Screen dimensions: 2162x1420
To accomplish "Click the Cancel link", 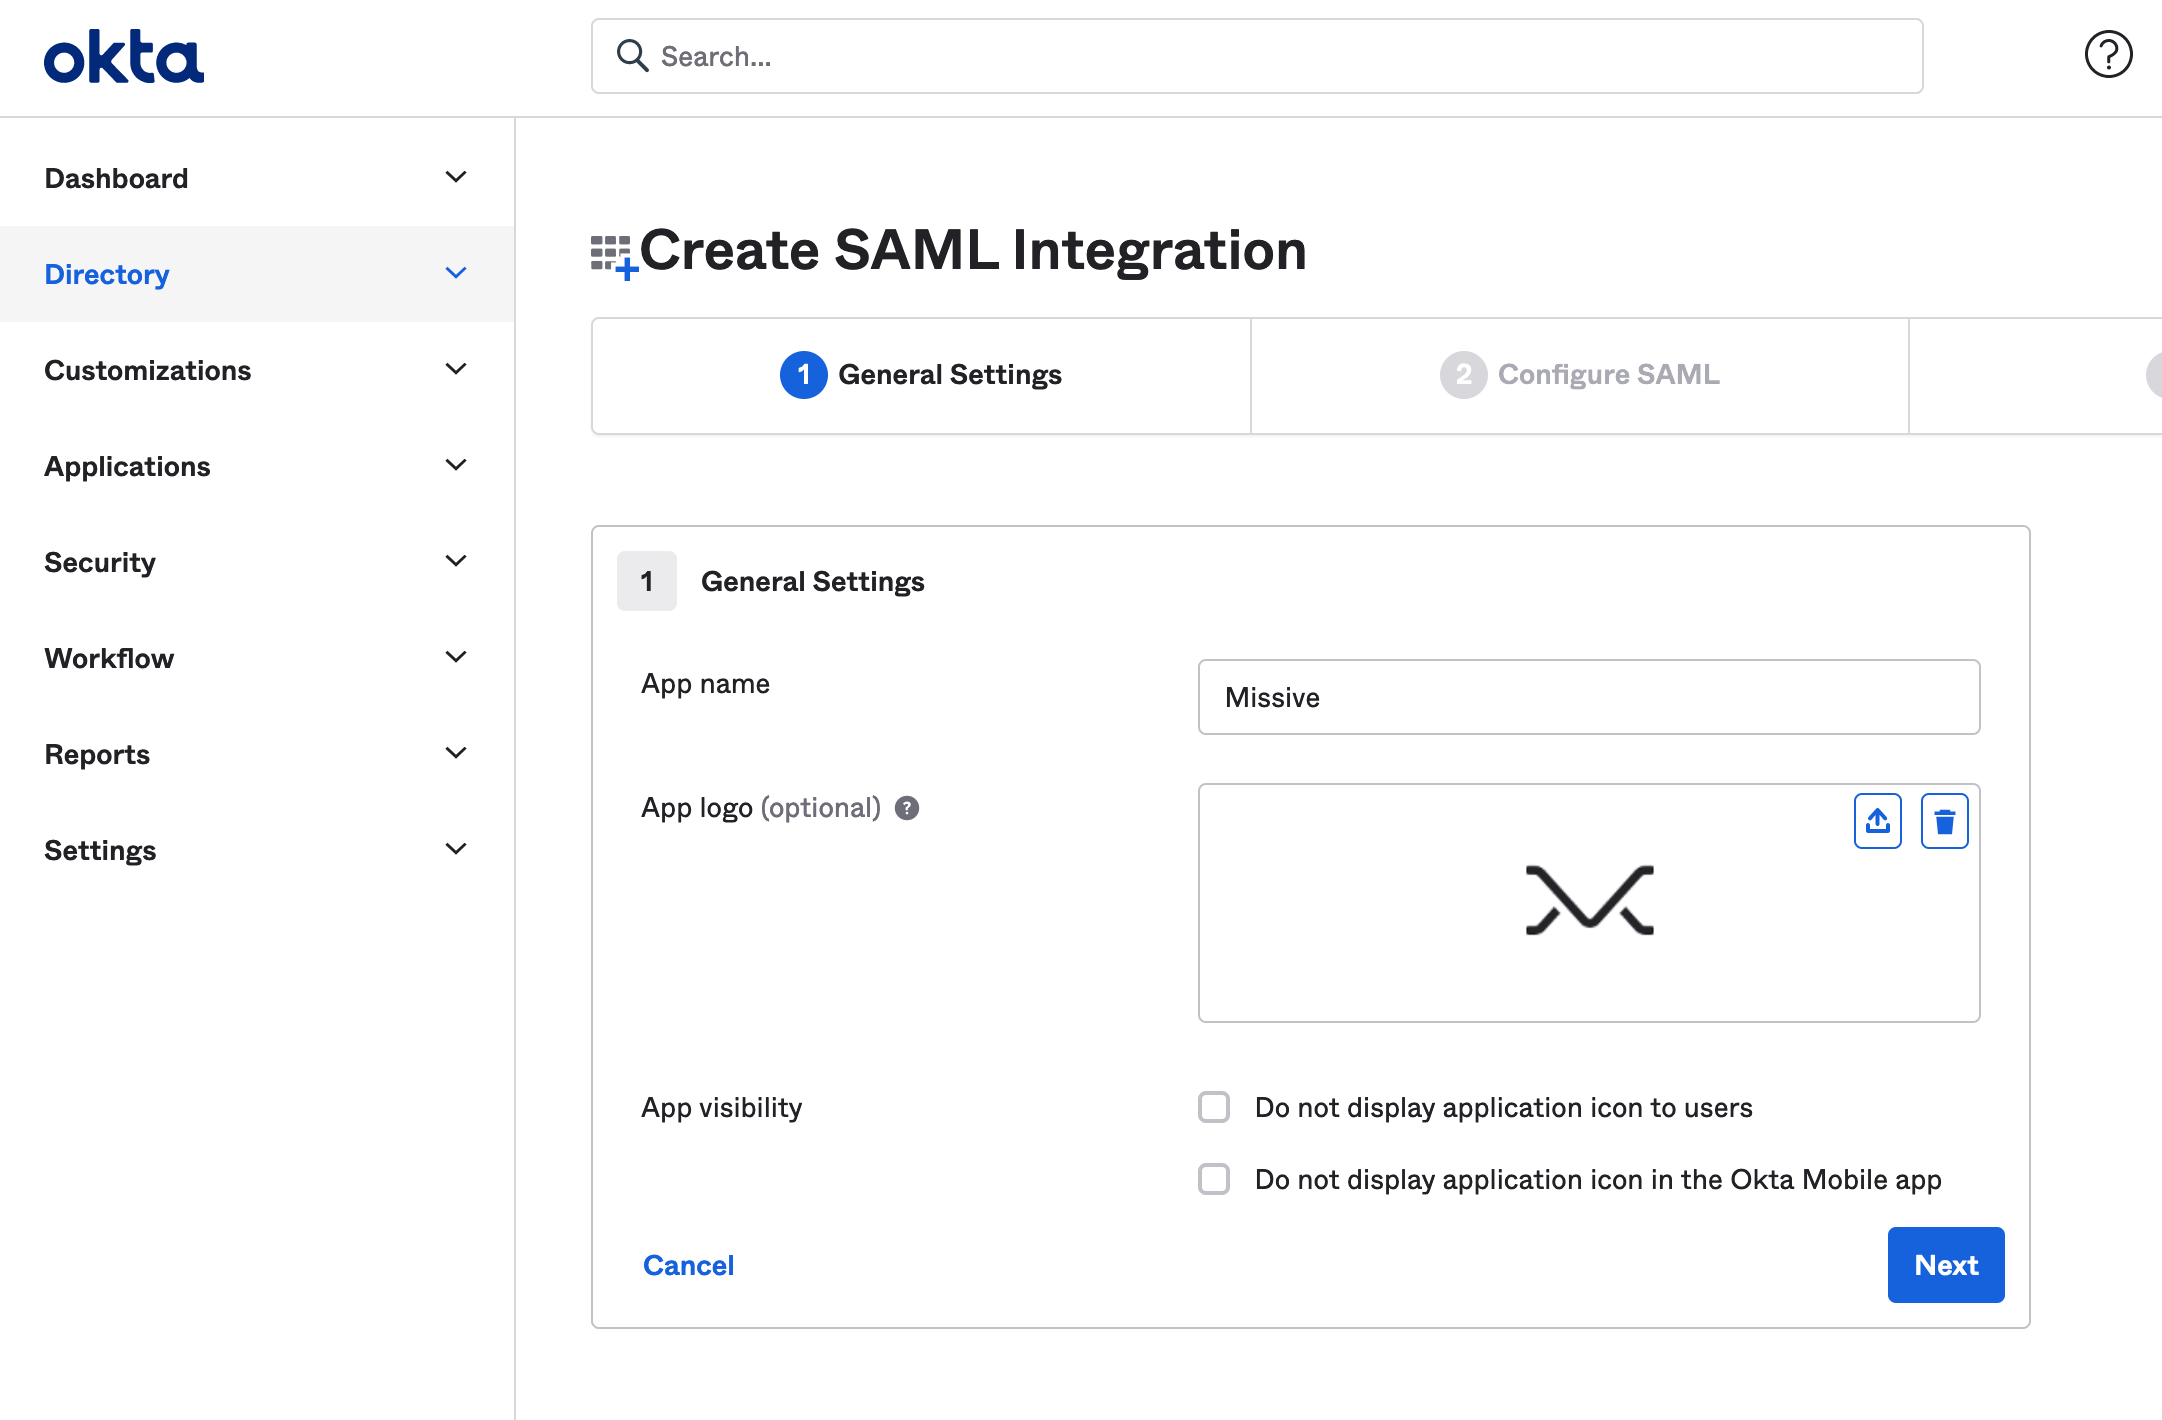I will coord(688,1265).
